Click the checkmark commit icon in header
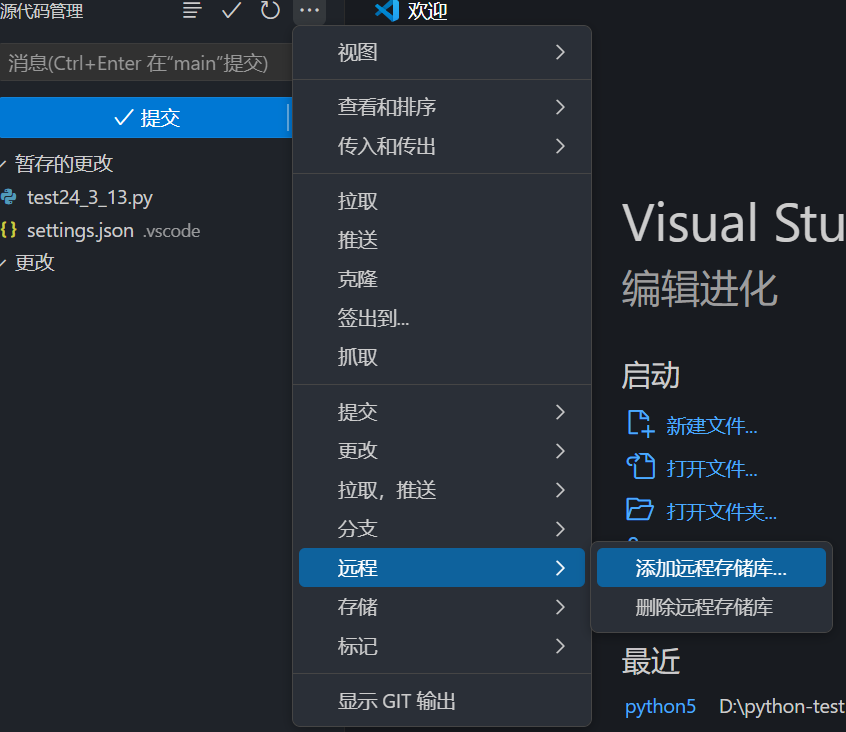The height and width of the screenshot is (732, 846). [x=231, y=10]
